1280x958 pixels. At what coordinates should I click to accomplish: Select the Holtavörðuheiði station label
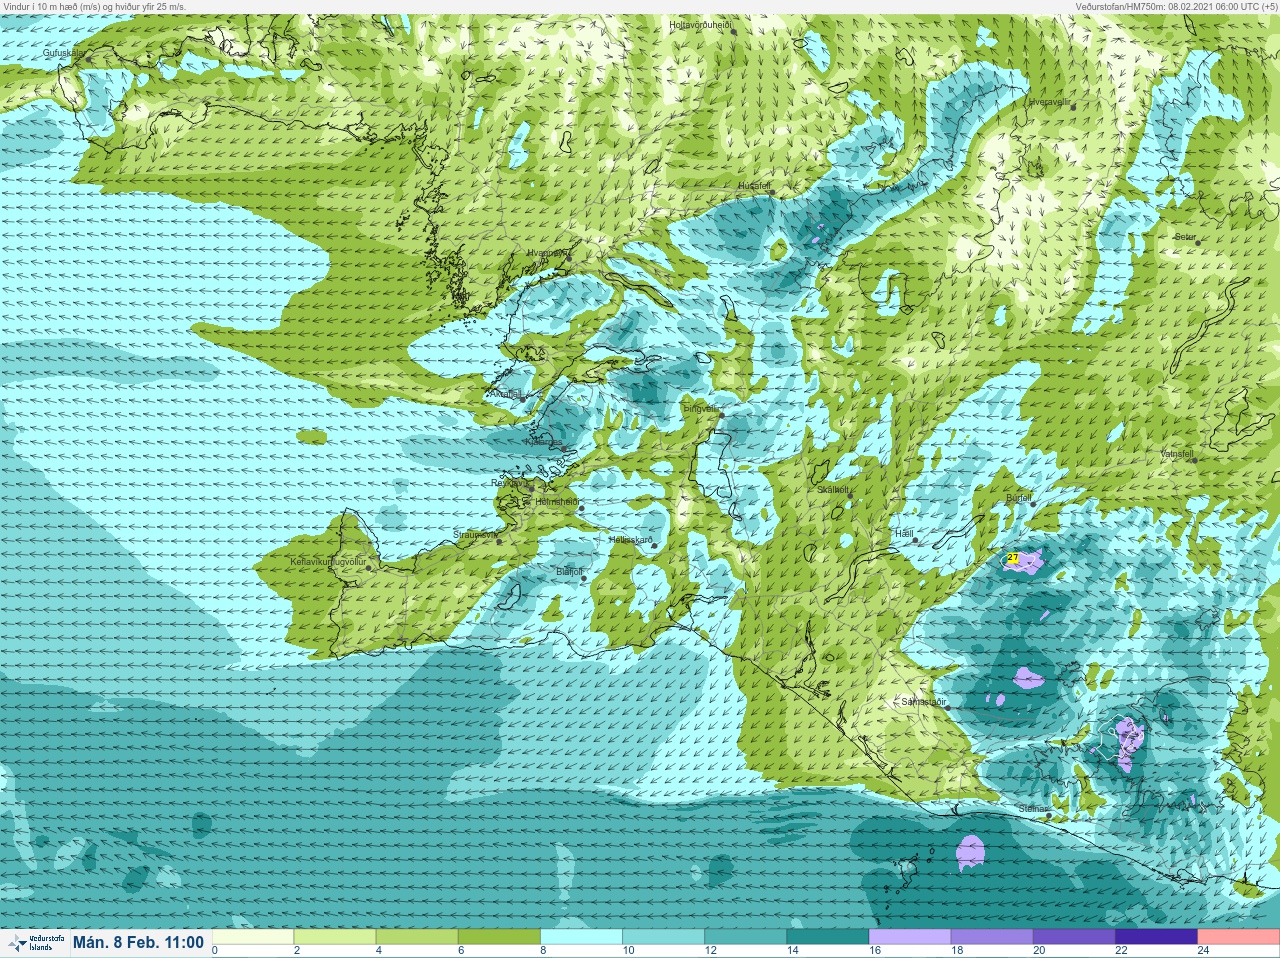pyautogui.click(x=701, y=24)
